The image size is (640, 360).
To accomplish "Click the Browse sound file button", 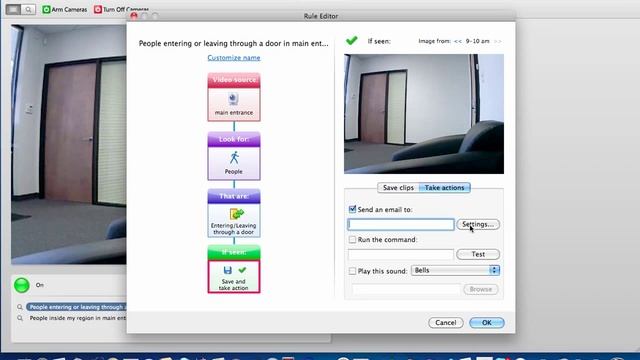I will [480, 289].
